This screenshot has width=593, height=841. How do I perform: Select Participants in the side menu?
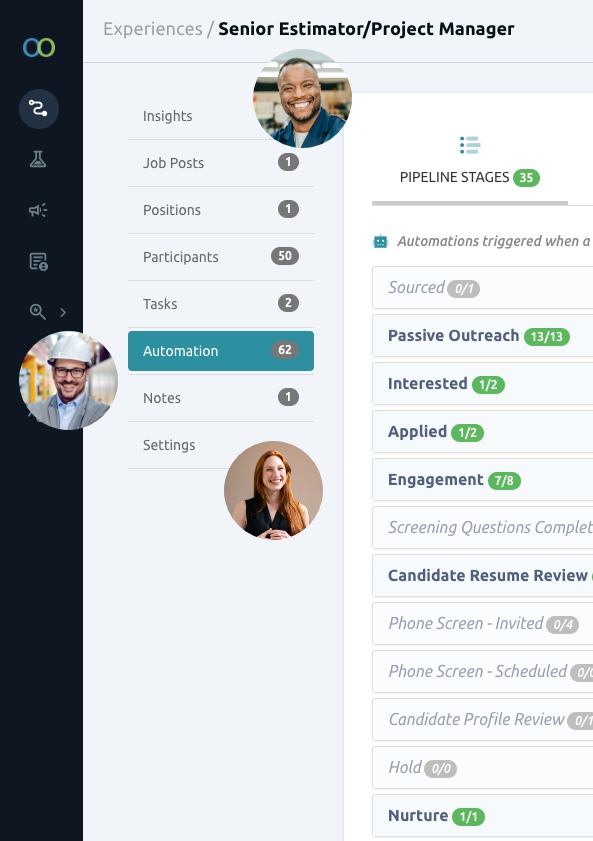[221, 257]
